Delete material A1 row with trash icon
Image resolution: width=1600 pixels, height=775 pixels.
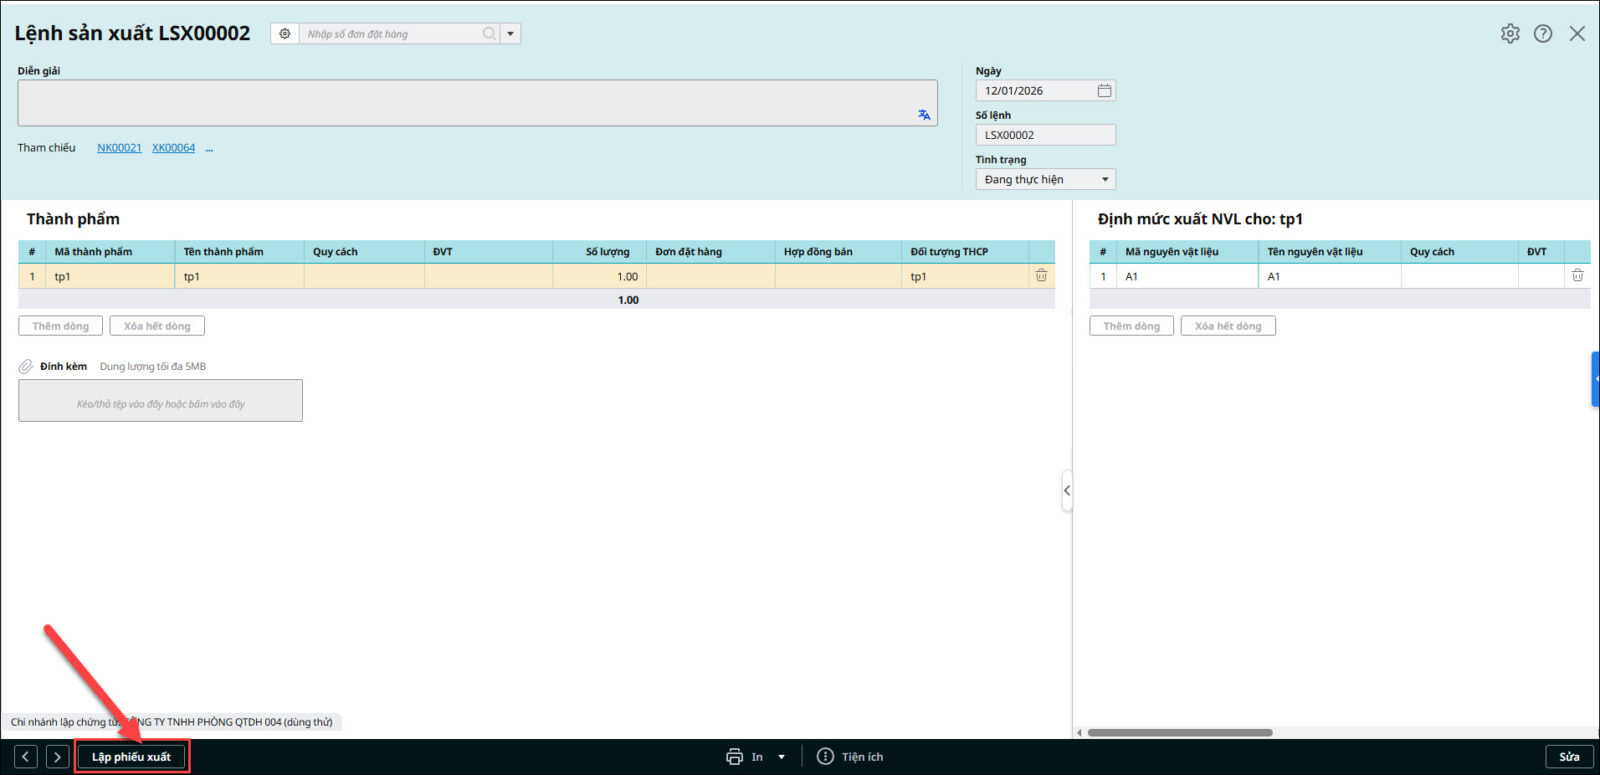[x=1577, y=276]
